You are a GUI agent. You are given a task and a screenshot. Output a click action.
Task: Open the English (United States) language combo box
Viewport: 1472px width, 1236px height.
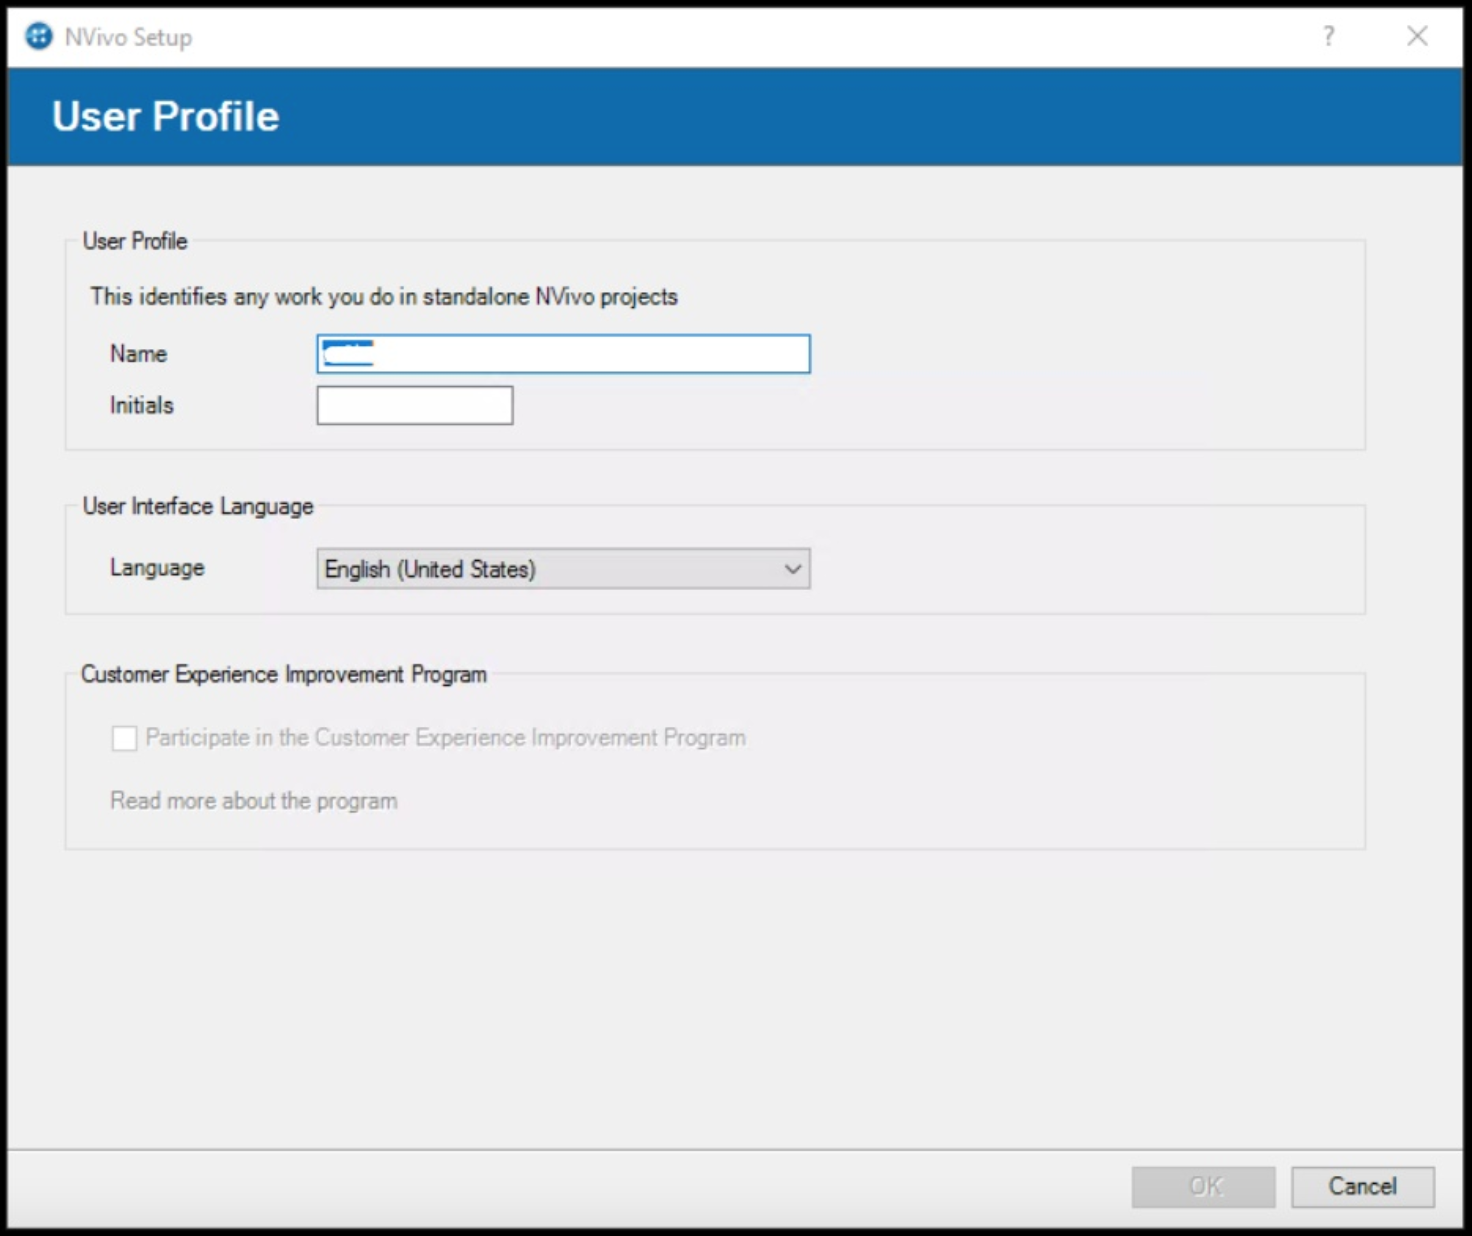coord(550,569)
